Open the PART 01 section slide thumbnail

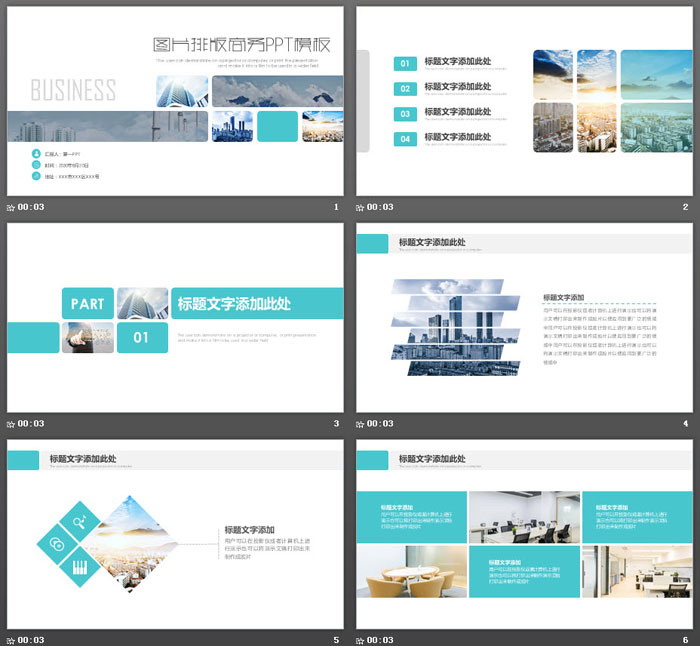(175, 317)
